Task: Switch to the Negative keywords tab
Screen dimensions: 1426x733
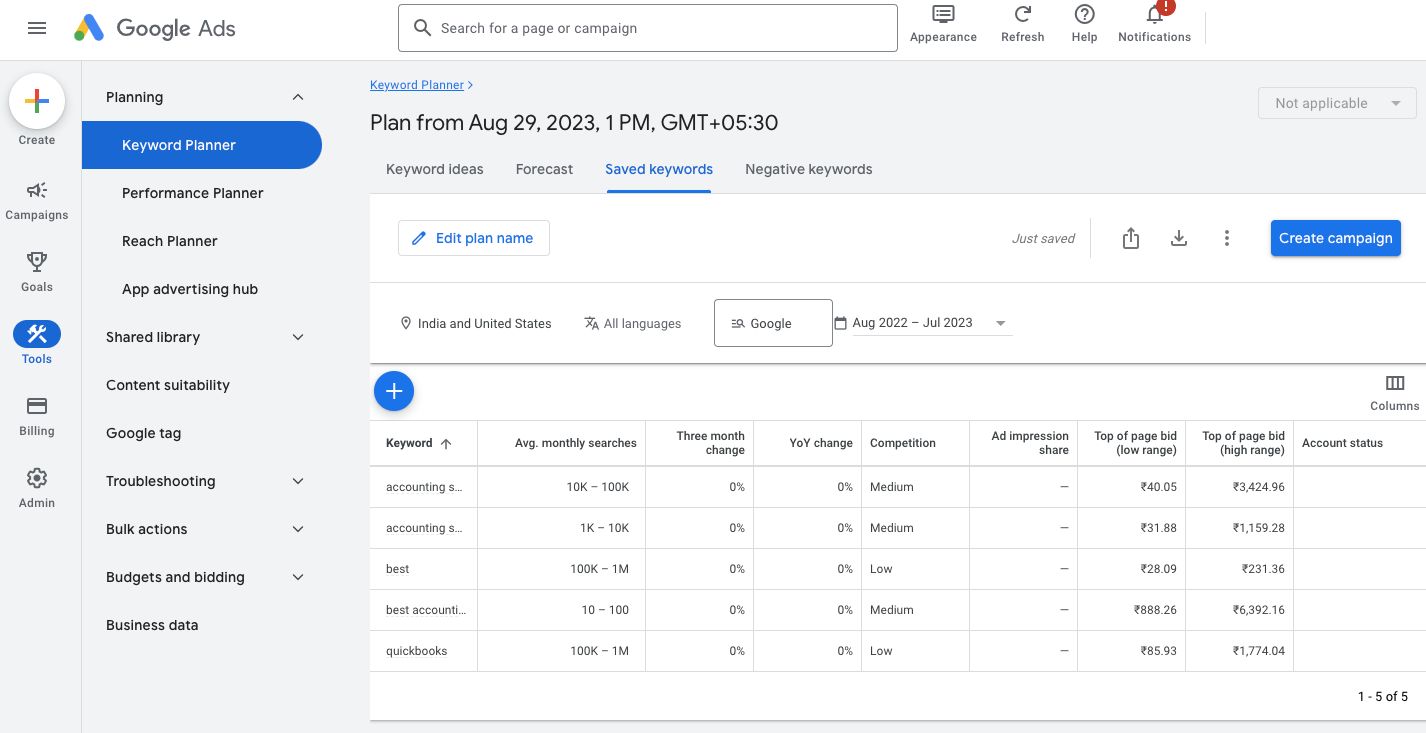Action: pos(808,169)
